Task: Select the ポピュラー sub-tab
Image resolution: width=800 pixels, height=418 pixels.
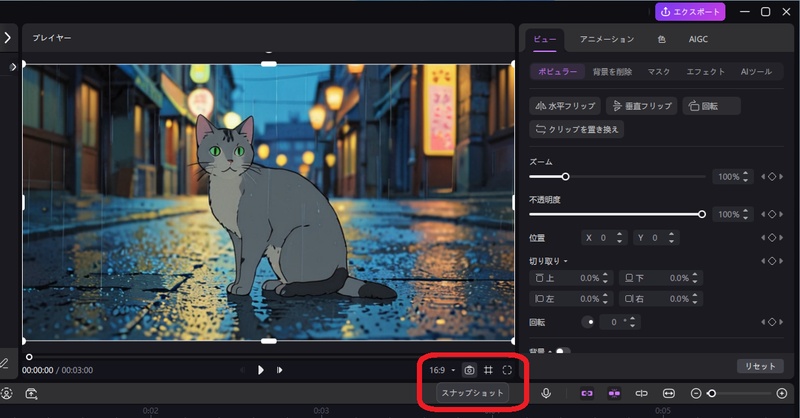Action: [x=558, y=71]
